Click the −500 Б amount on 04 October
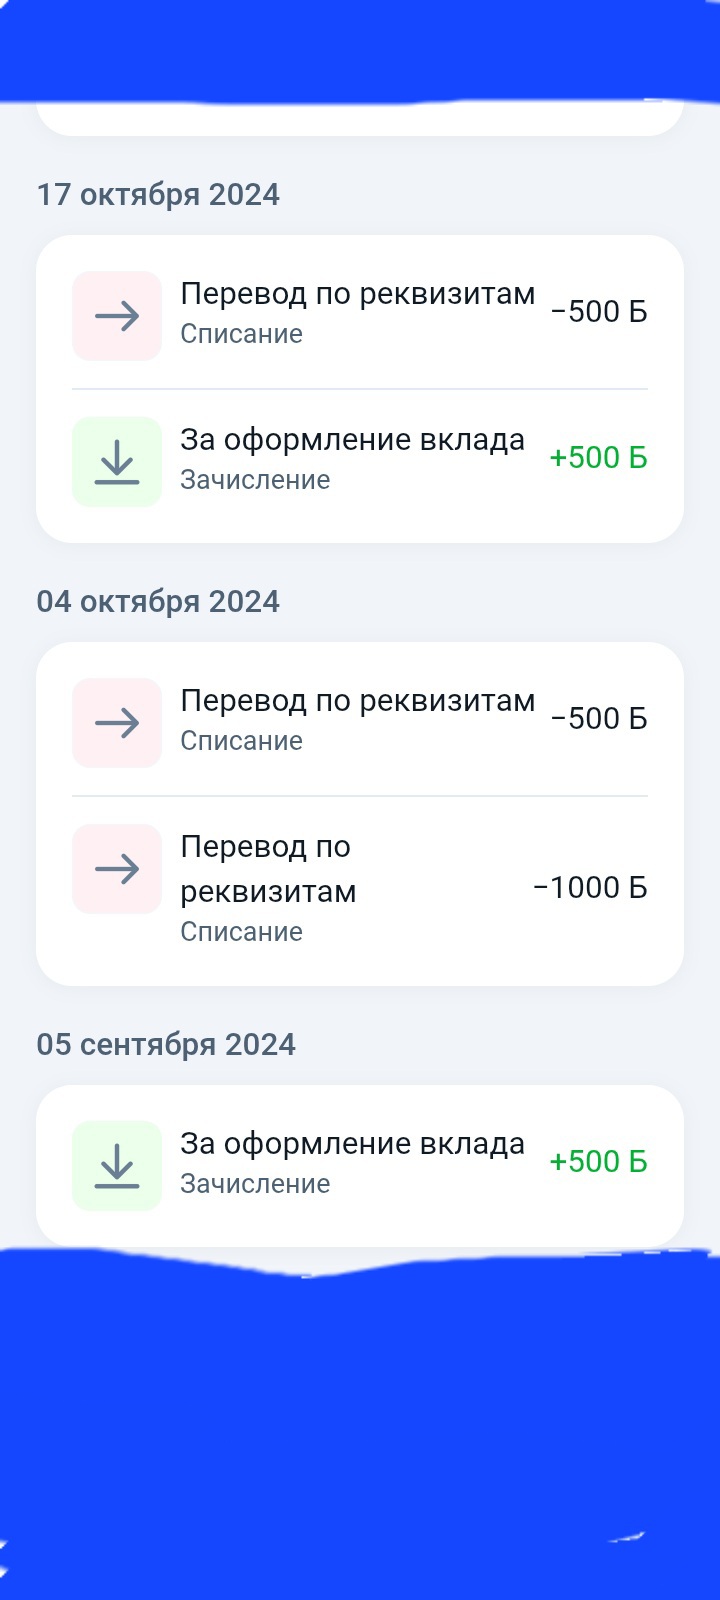720x1600 pixels. [x=599, y=719]
